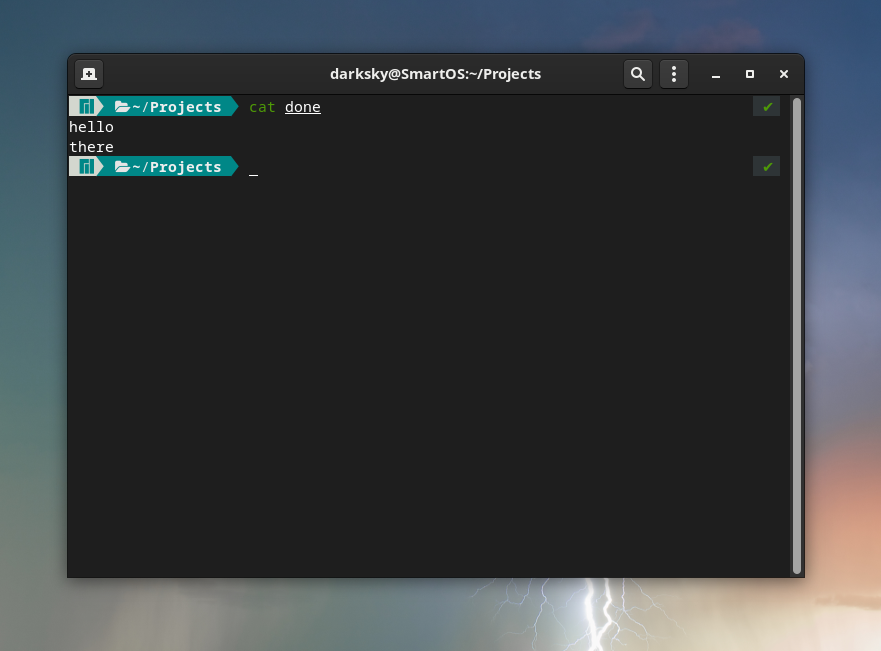Click the 'there' output line
The width and height of the screenshot is (881, 651).
pos(92,147)
